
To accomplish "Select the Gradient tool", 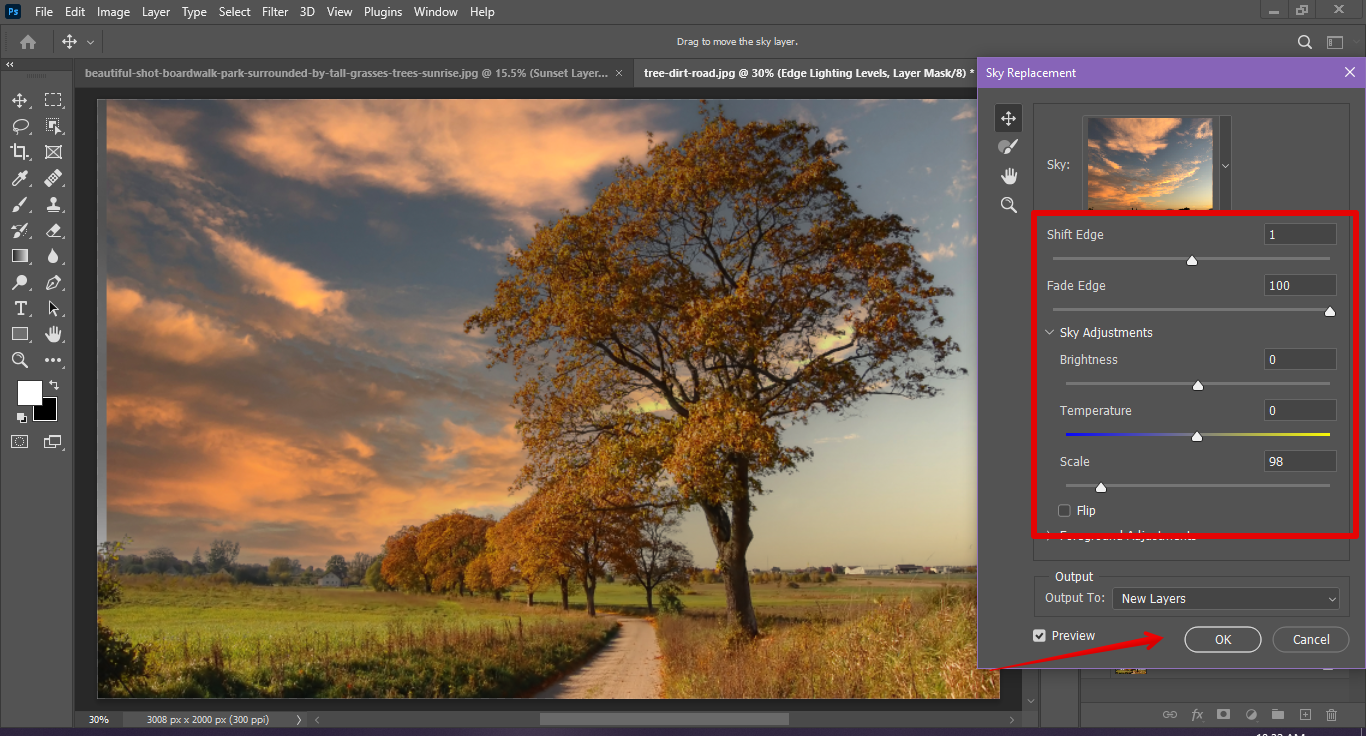I will [20, 256].
